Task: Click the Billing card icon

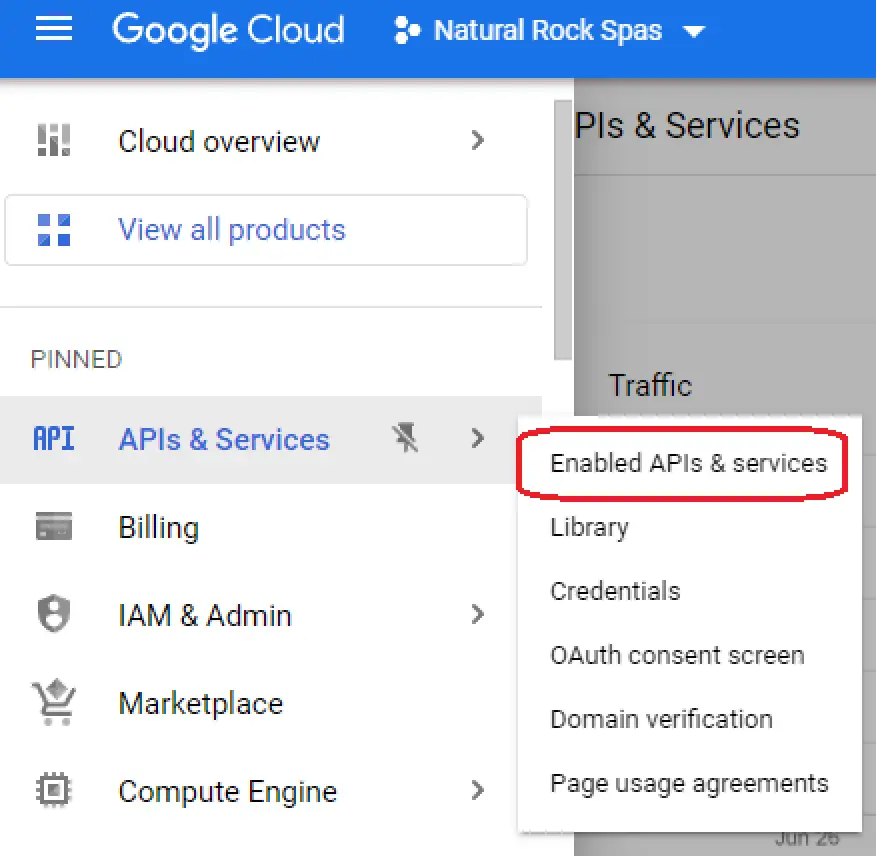Action: (54, 526)
